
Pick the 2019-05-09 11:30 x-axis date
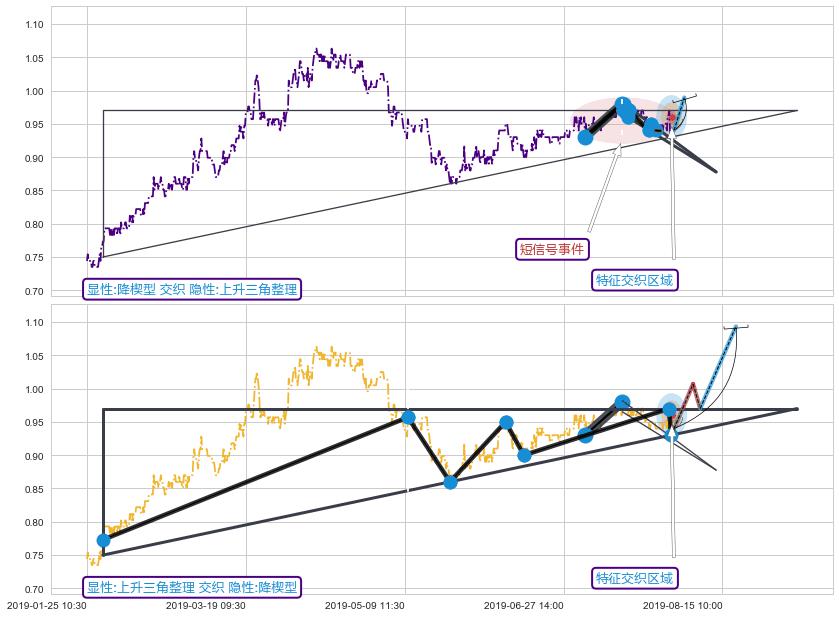(364, 605)
